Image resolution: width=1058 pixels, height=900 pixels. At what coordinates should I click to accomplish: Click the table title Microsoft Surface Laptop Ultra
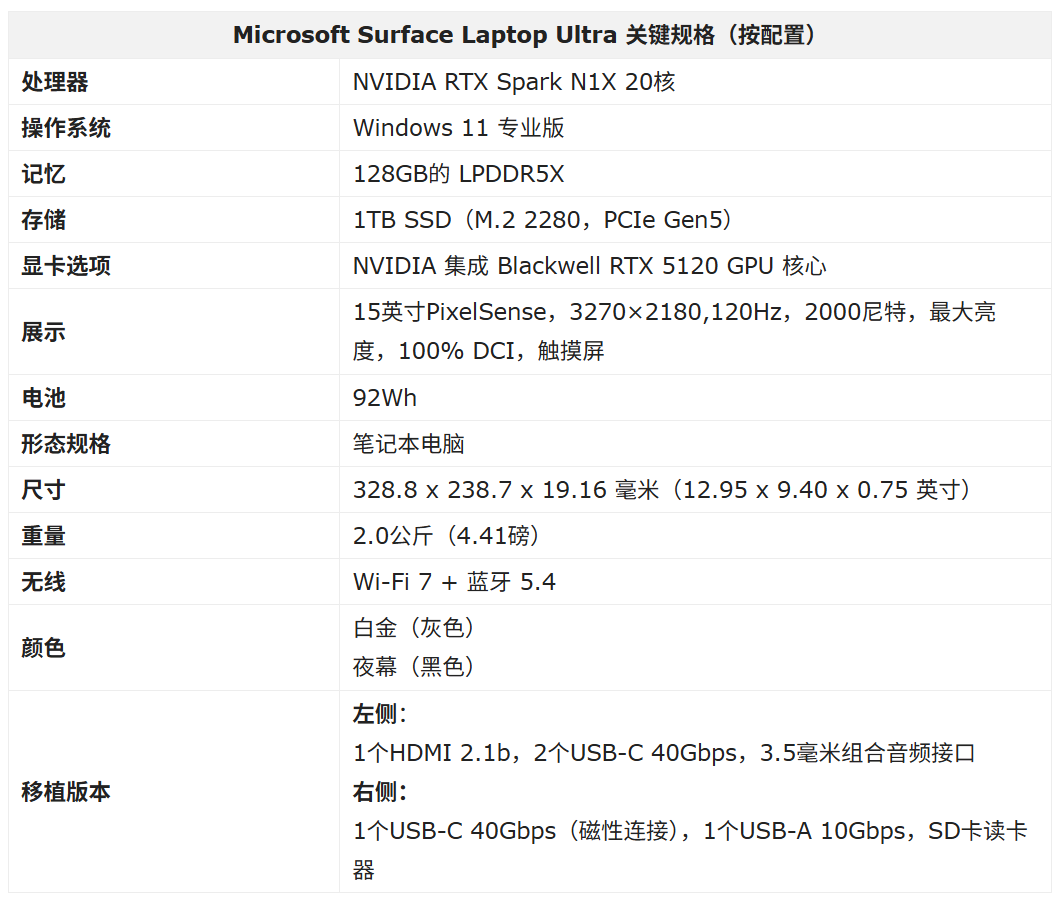coord(424,34)
